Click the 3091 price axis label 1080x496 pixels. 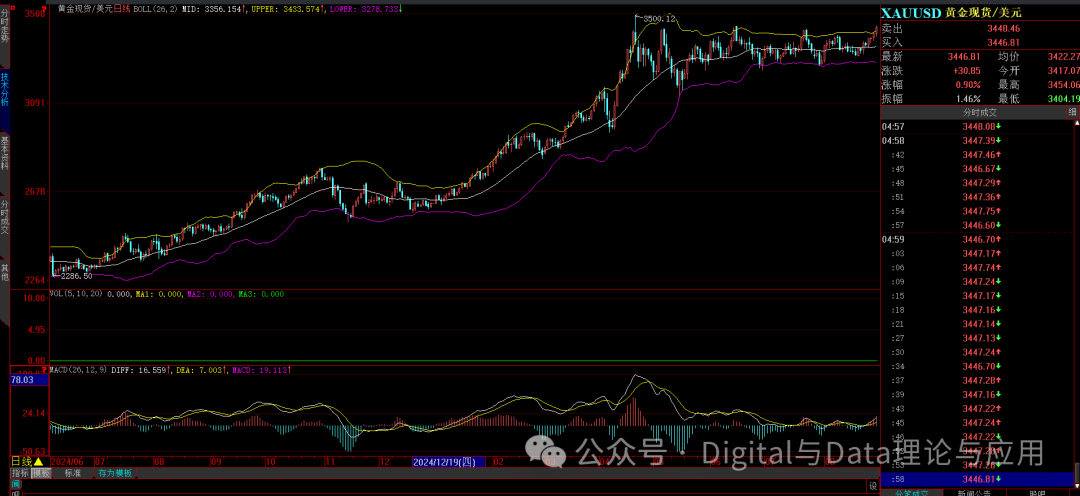click(x=34, y=102)
